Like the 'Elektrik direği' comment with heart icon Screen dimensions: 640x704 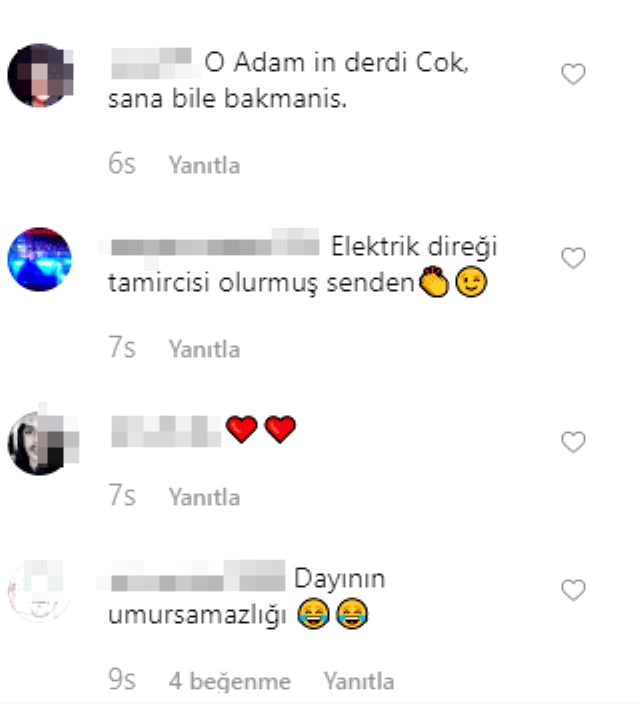573,258
